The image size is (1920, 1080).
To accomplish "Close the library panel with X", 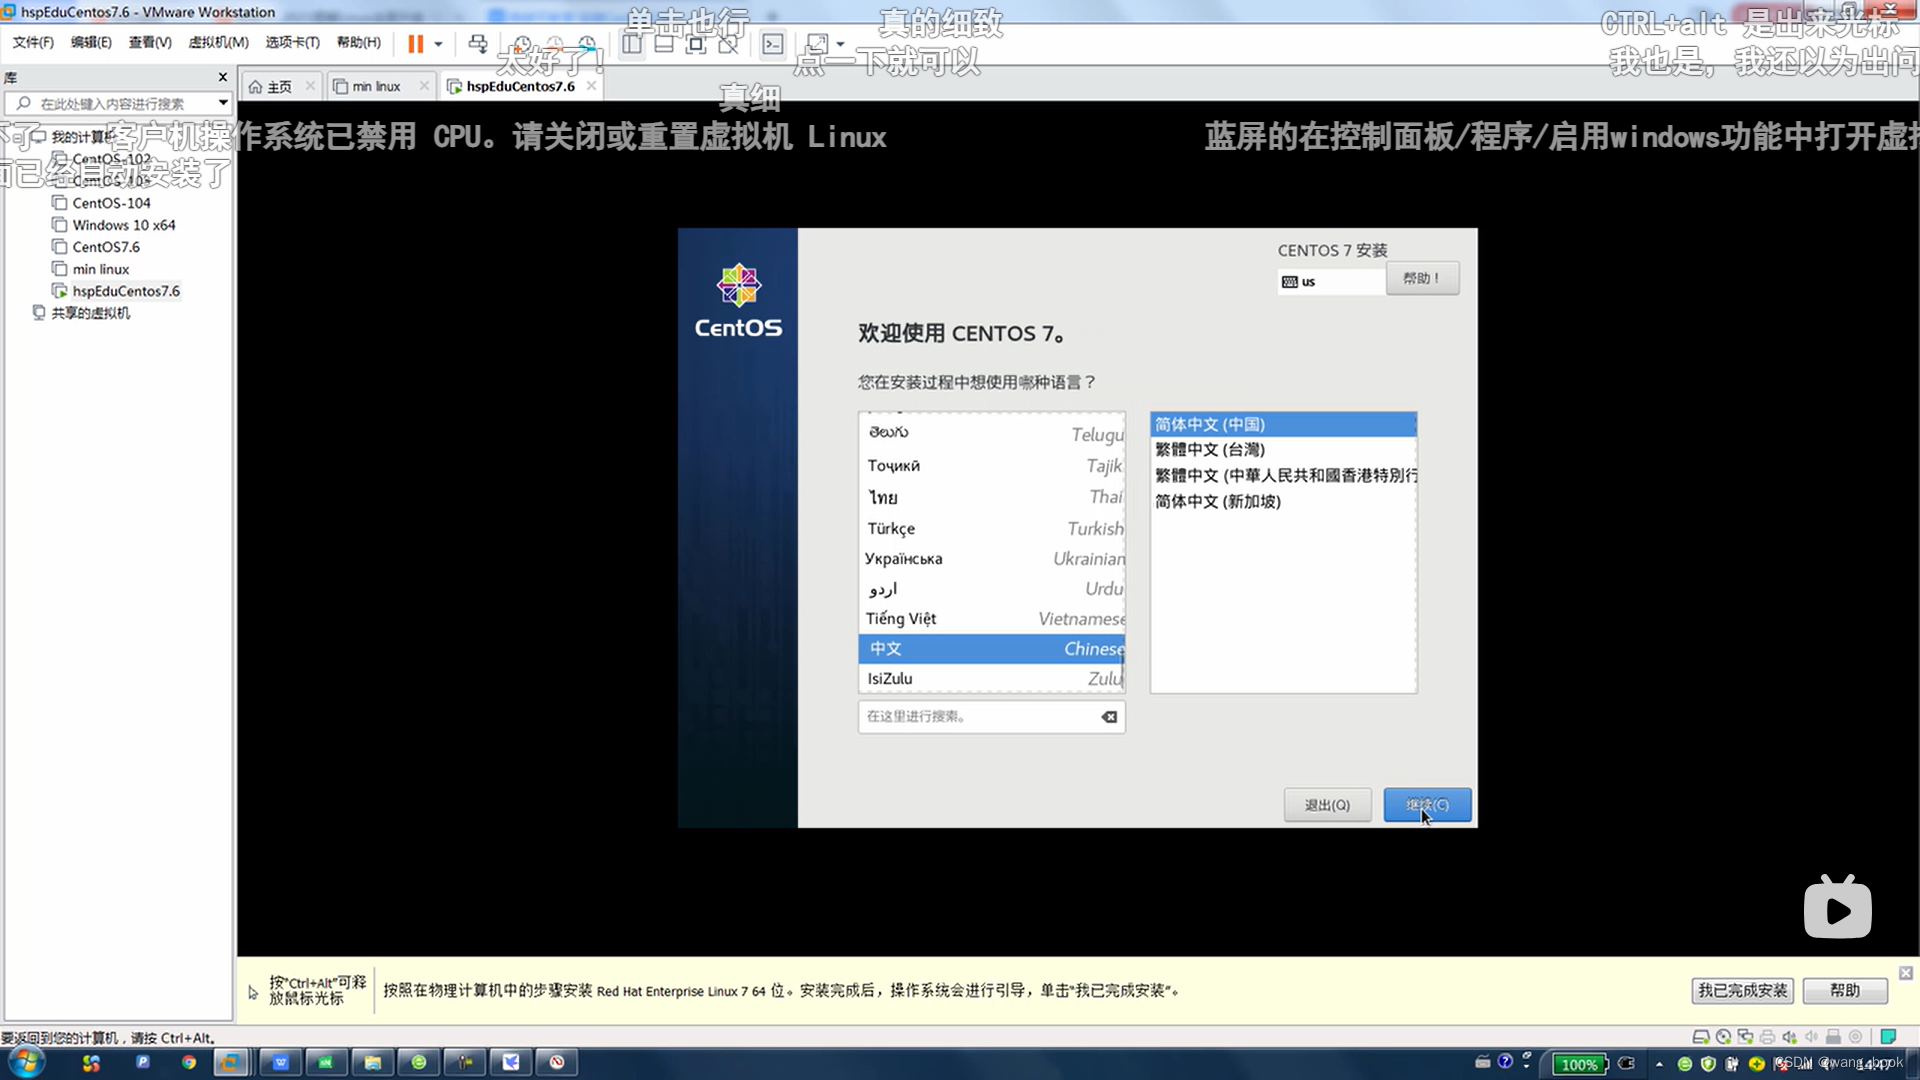I will (x=223, y=77).
